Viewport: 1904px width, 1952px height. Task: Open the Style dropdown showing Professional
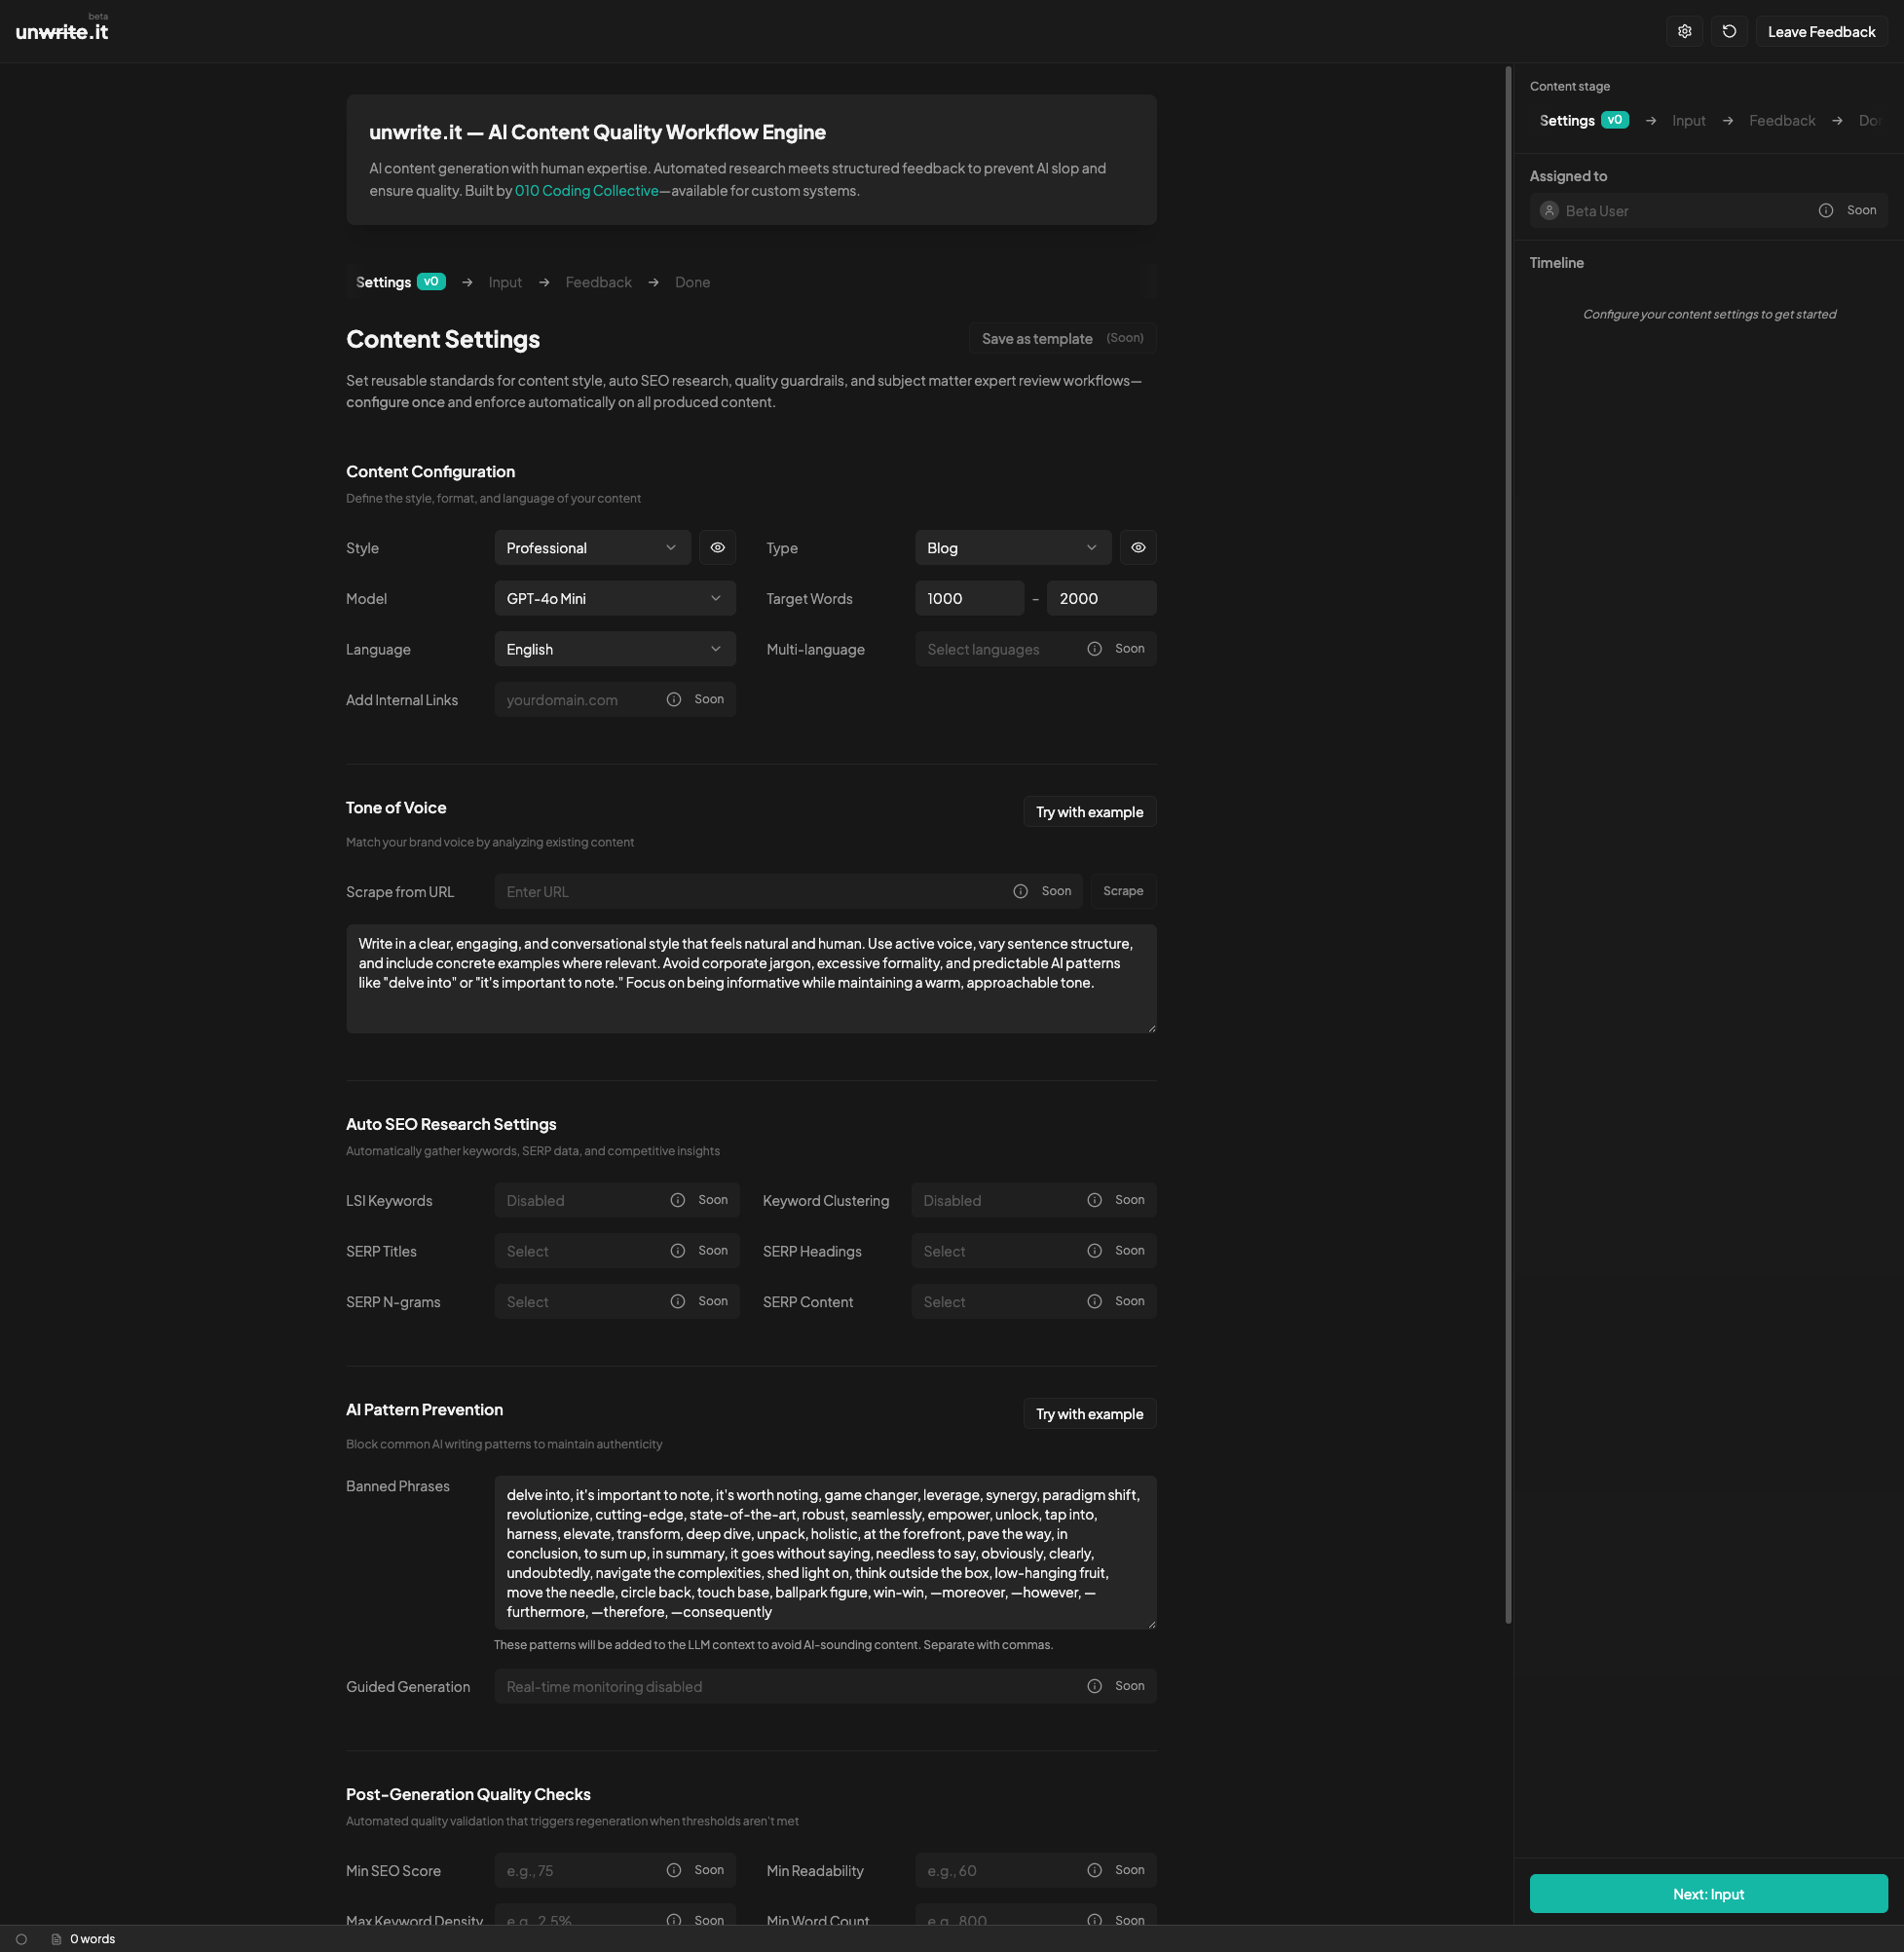click(592, 548)
